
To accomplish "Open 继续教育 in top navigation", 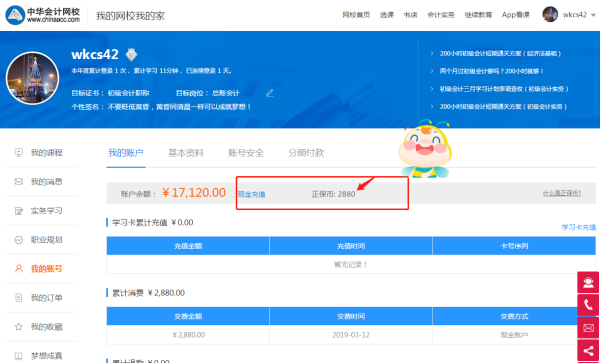I will tap(478, 15).
